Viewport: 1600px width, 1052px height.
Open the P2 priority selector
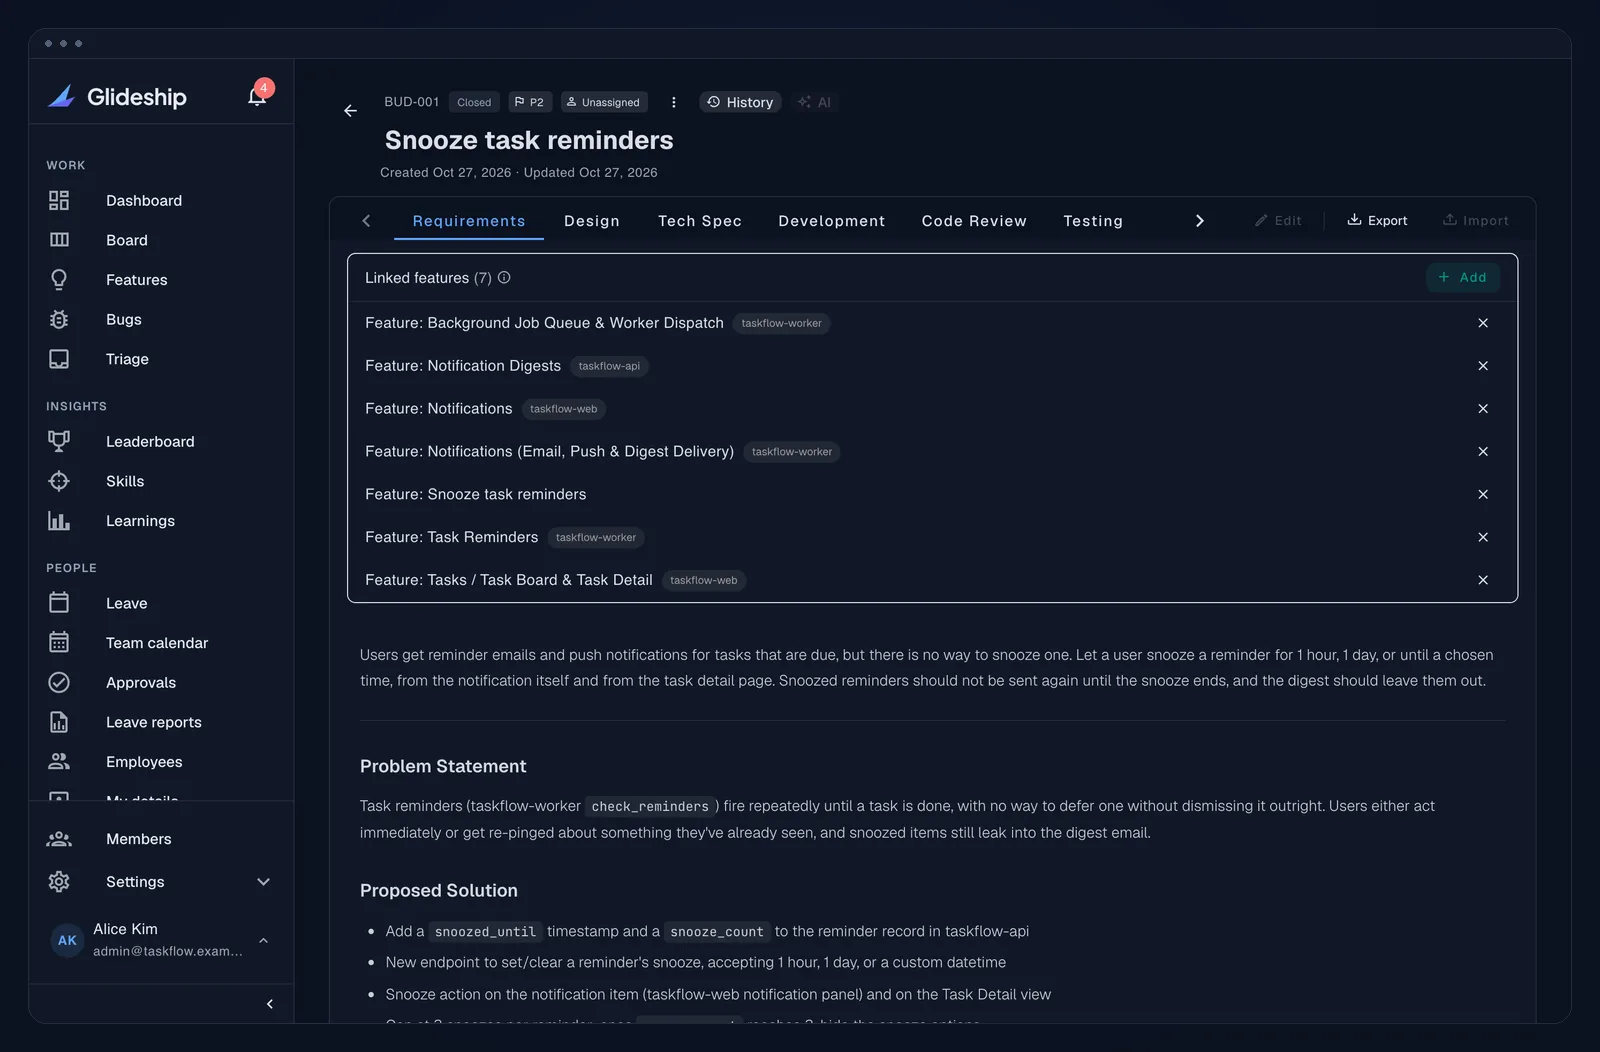click(530, 102)
